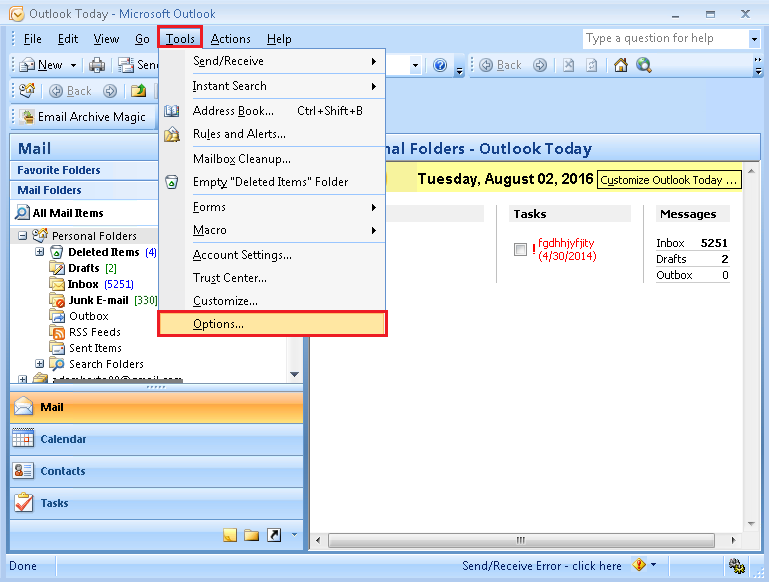This screenshot has width=769, height=582.
Task: Select Account Settings menu entry
Action: click(272, 255)
